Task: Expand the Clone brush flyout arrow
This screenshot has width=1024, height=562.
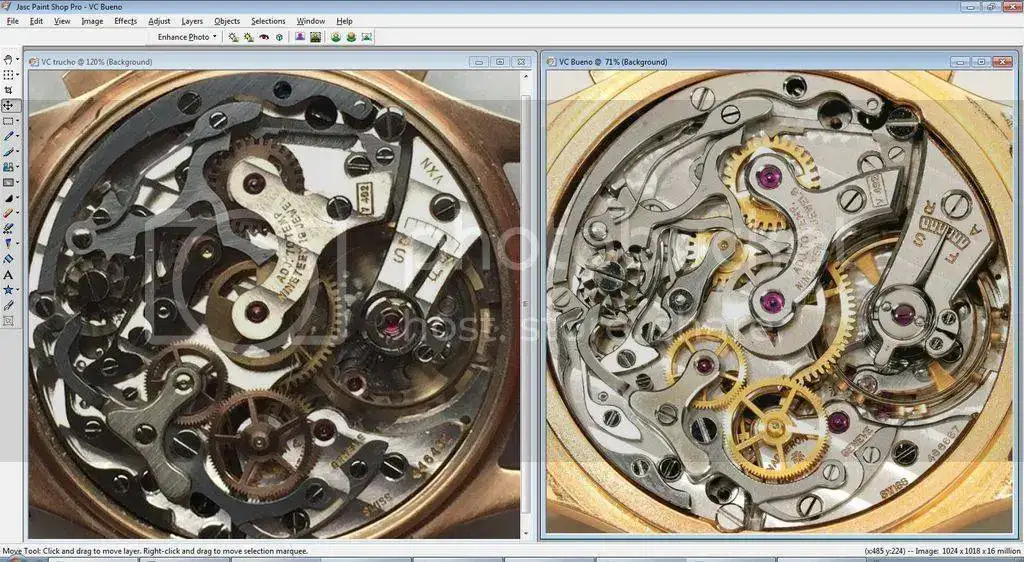Action: (x=17, y=167)
